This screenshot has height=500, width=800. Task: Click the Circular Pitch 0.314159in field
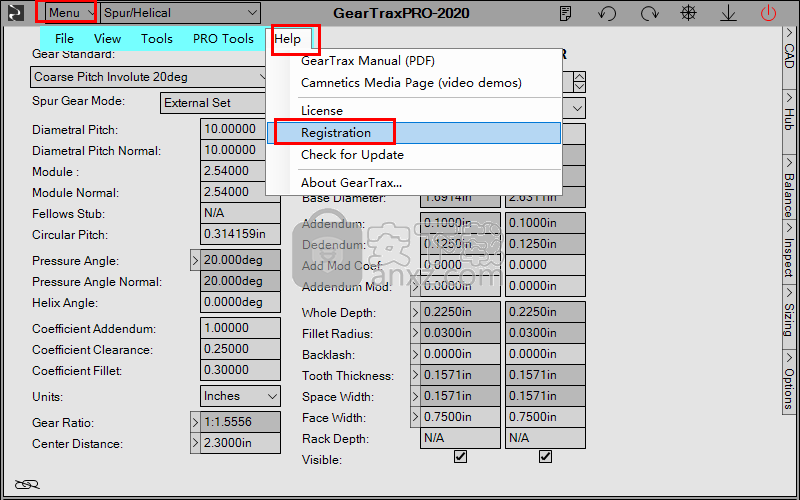(x=240, y=234)
